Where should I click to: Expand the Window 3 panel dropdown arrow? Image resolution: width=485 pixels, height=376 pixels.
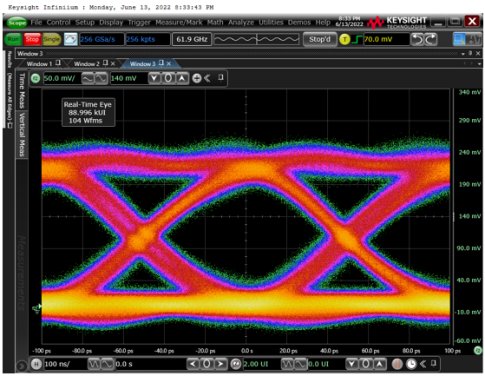(463, 54)
